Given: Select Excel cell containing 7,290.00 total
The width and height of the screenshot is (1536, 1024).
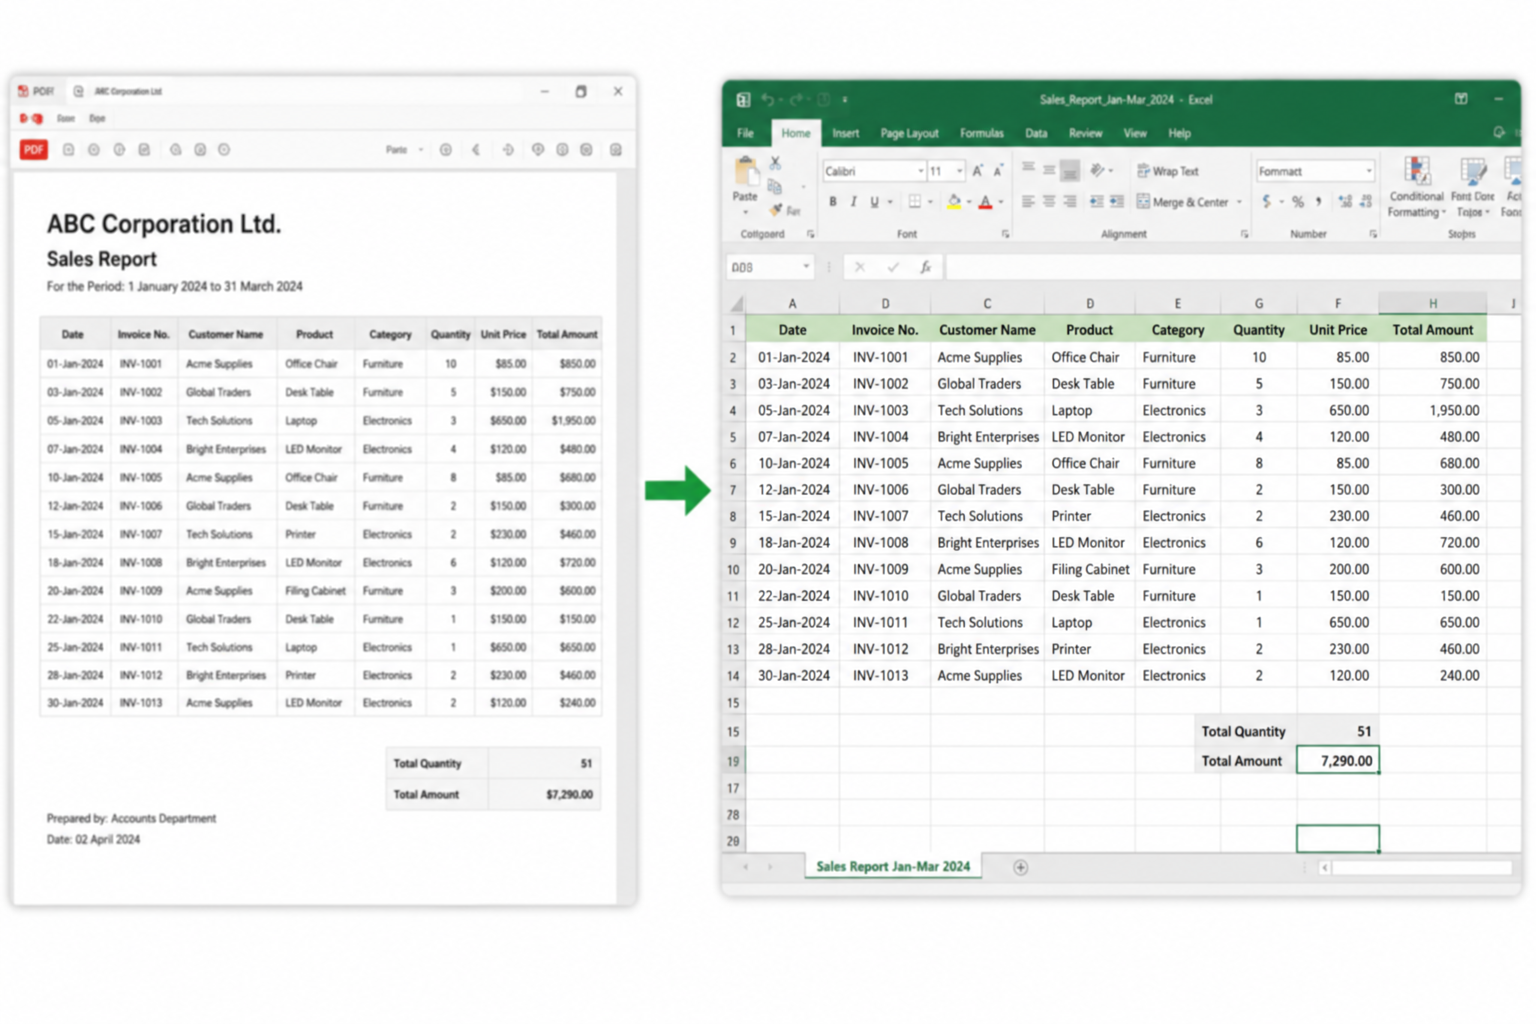Looking at the screenshot, I should point(1338,760).
